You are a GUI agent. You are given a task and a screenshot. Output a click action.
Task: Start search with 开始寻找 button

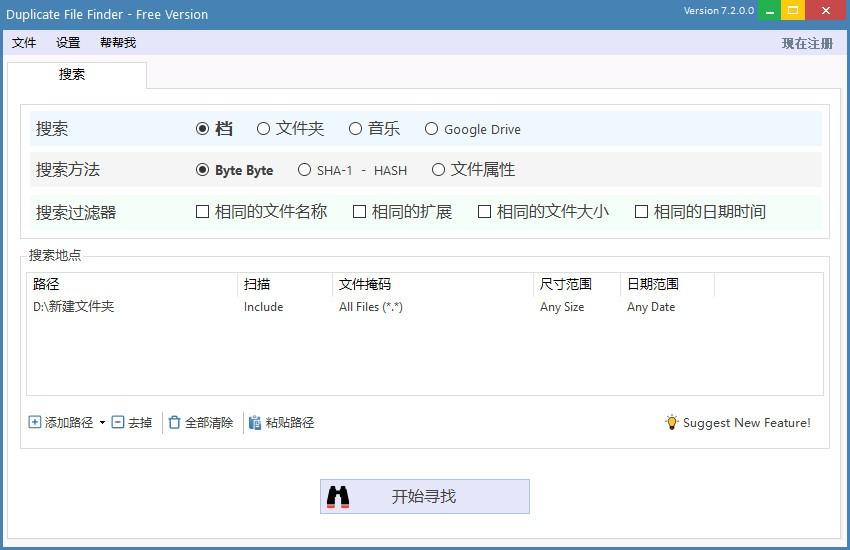(x=424, y=496)
